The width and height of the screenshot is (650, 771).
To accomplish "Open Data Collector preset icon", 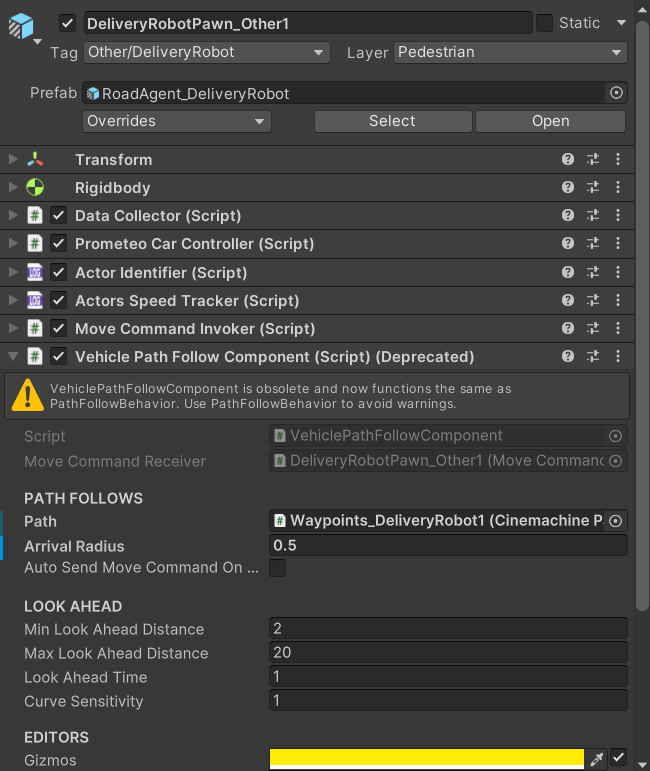I will [x=593, y=215].
